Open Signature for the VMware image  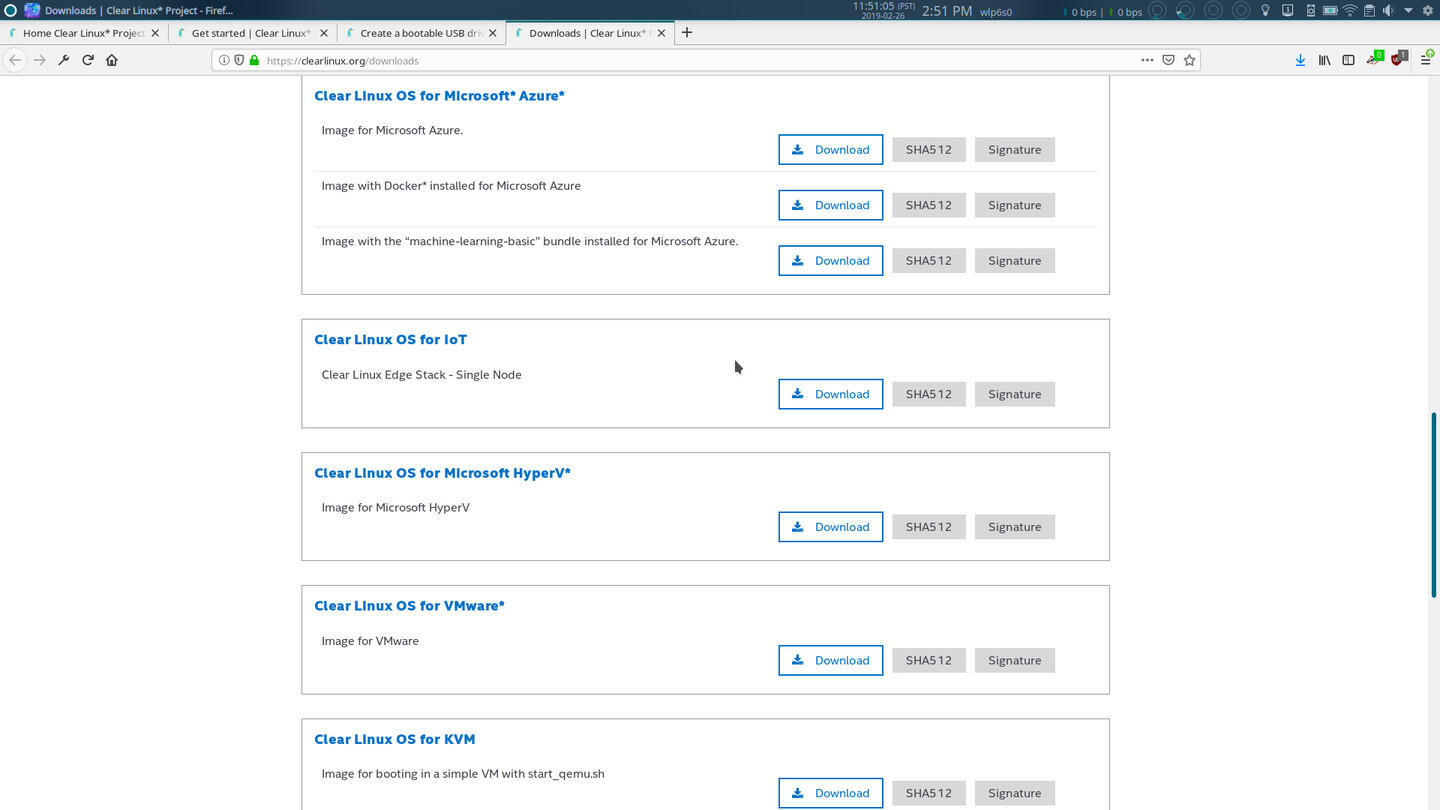[x=1014, y=660]
